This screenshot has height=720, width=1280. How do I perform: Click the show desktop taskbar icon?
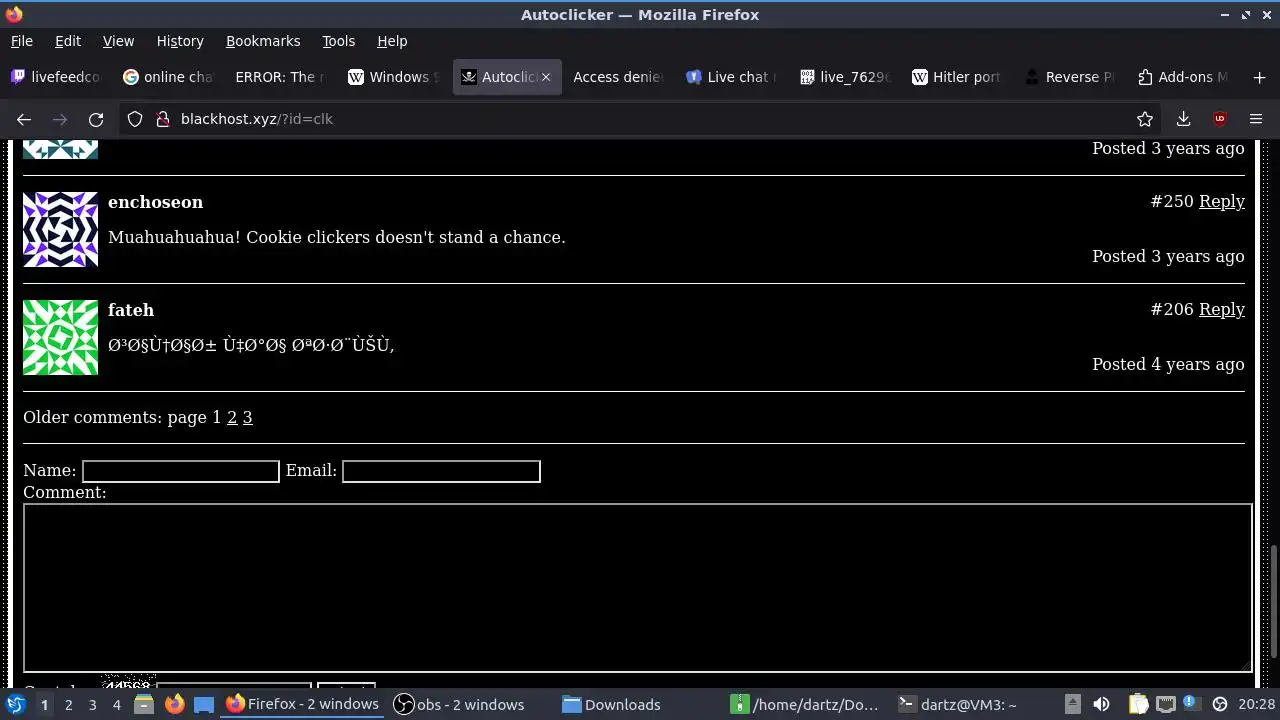[x=204, y=704]
